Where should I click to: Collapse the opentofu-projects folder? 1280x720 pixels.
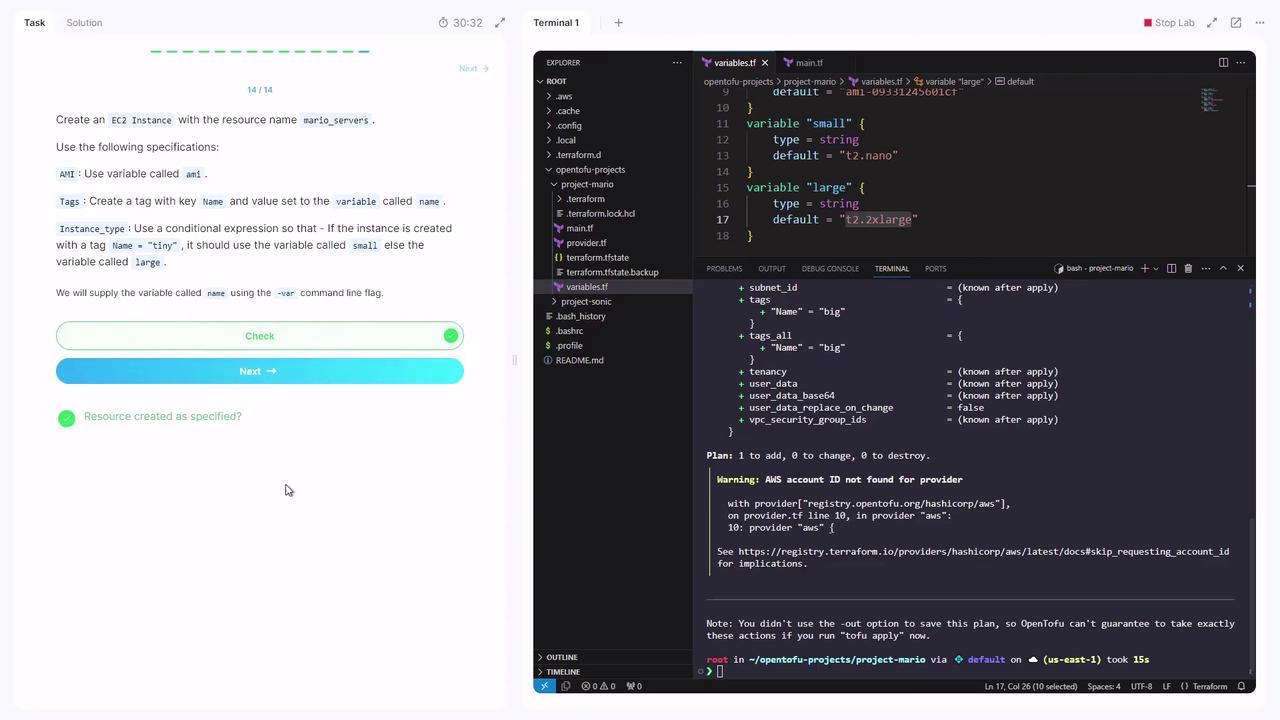coord(590,169)
